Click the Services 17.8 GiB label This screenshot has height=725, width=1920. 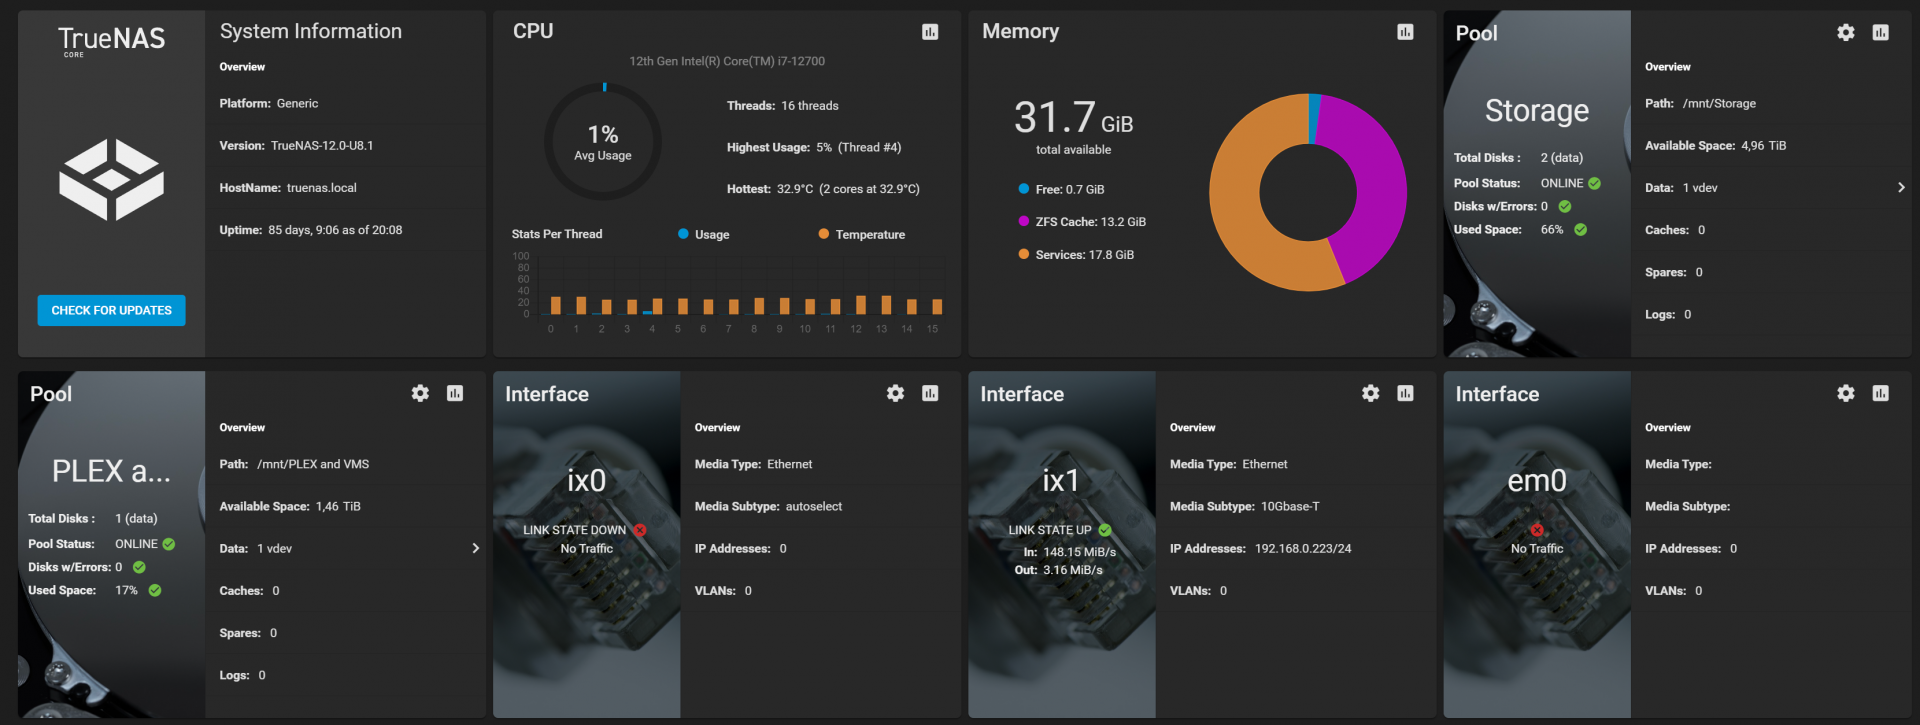pyautogui.click(x=1085, y=255)
